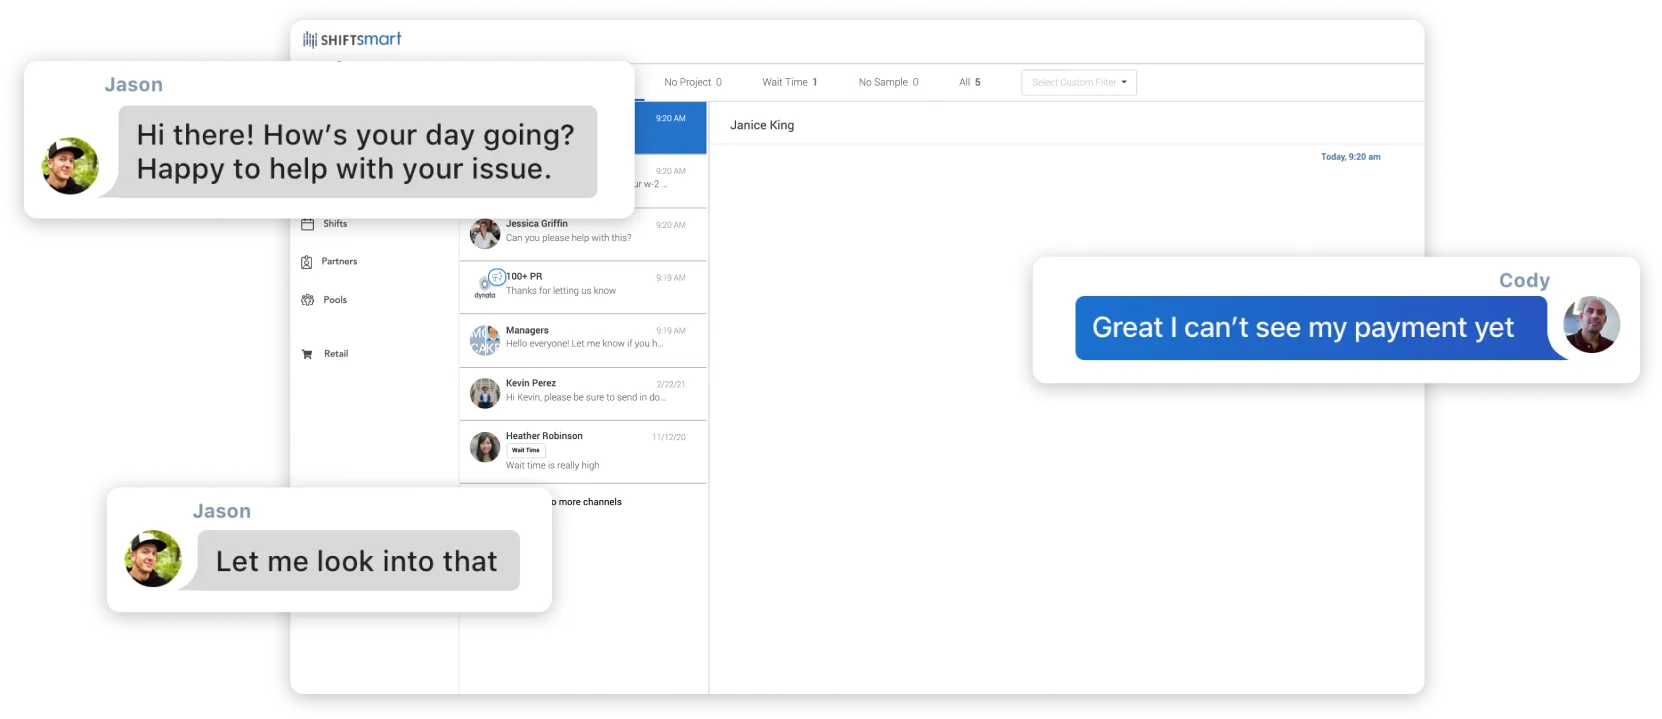Image resolution: width=1662 pixels, height=719 pixels.
Task: Click the Jessica Griffin name text
Action: click(537, 224)
